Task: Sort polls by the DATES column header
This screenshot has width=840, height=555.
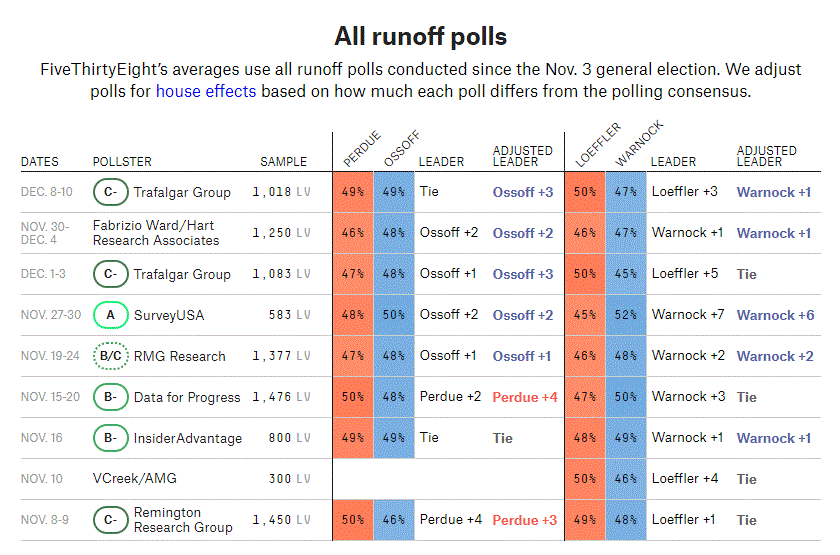Action: [x=40, y=162]
